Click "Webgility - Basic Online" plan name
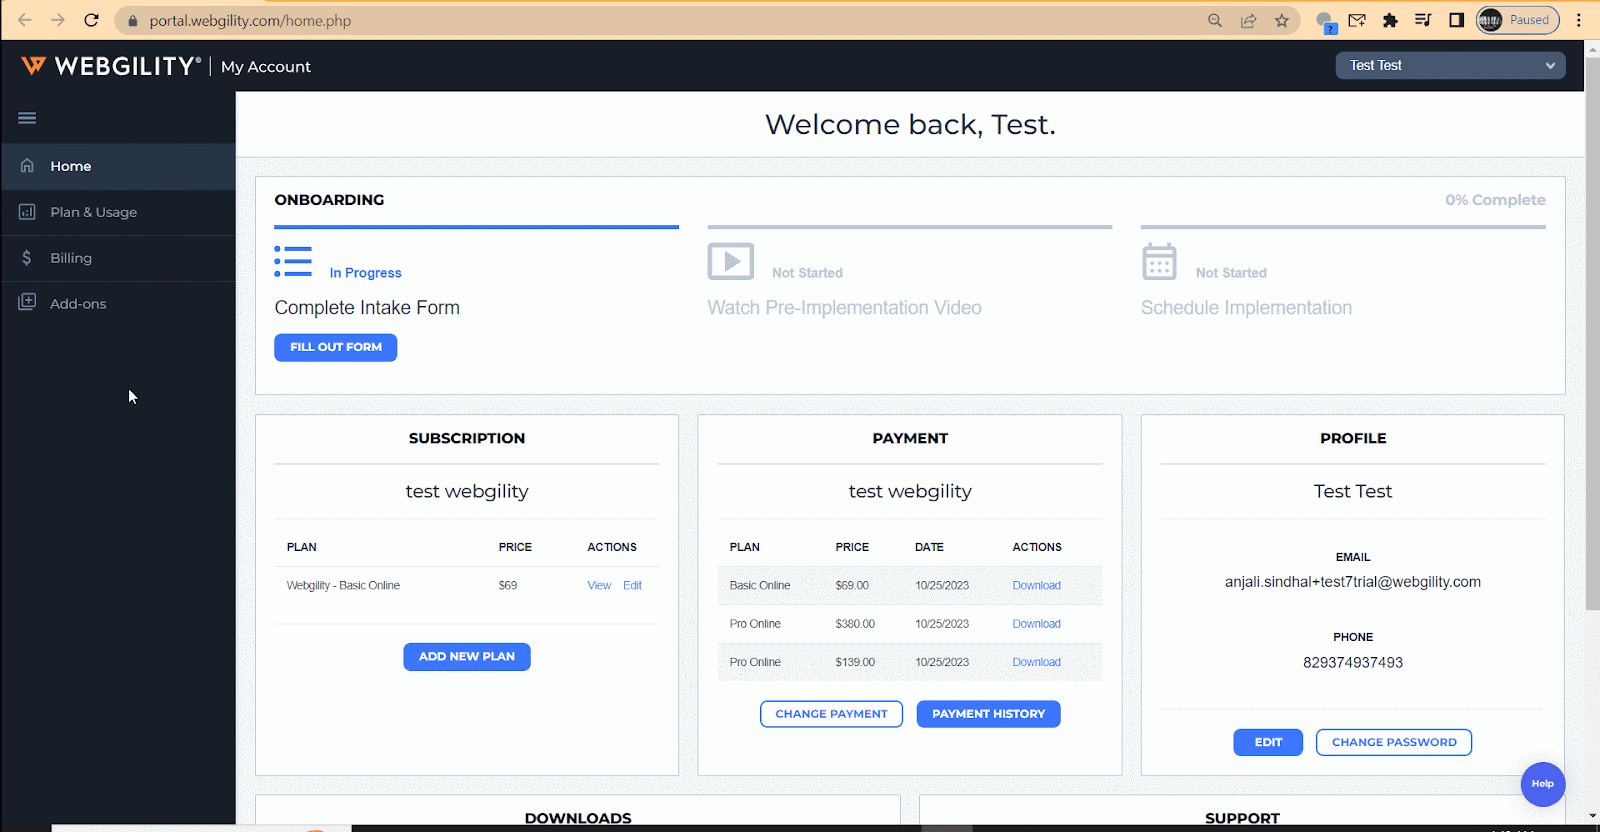 [x=343, y=586]
